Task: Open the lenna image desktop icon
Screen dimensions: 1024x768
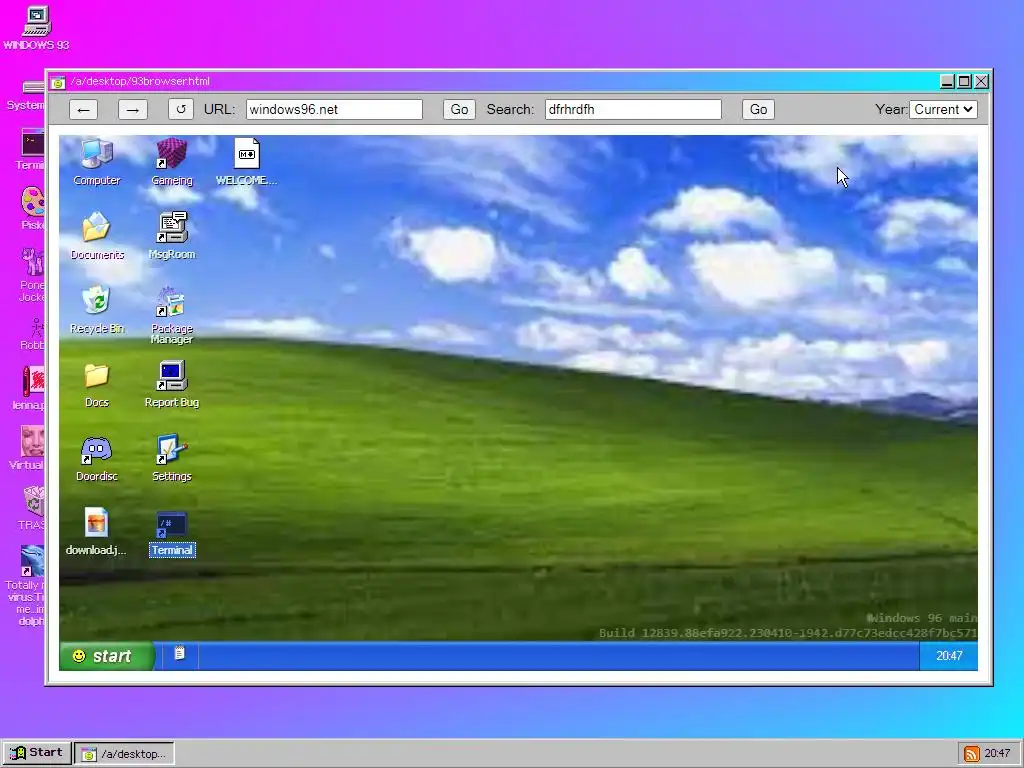Action: coord(29,388)
